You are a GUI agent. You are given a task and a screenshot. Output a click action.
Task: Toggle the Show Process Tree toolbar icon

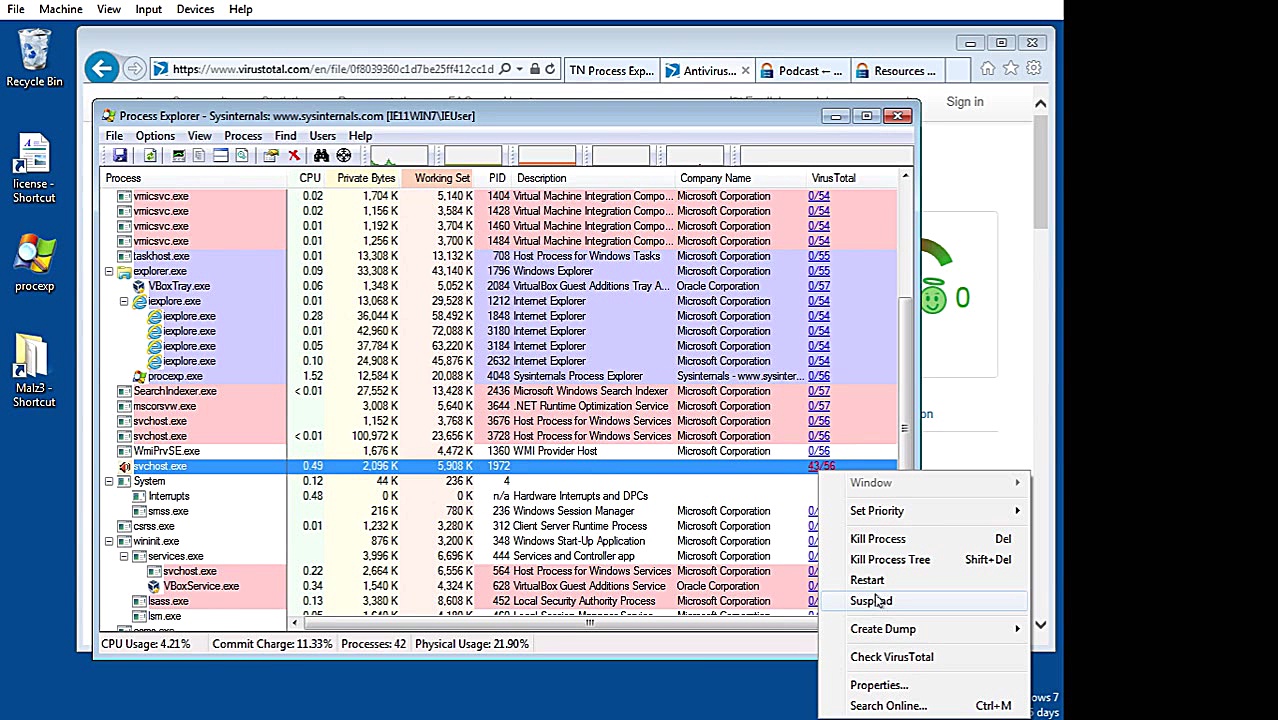pos(199,156)
